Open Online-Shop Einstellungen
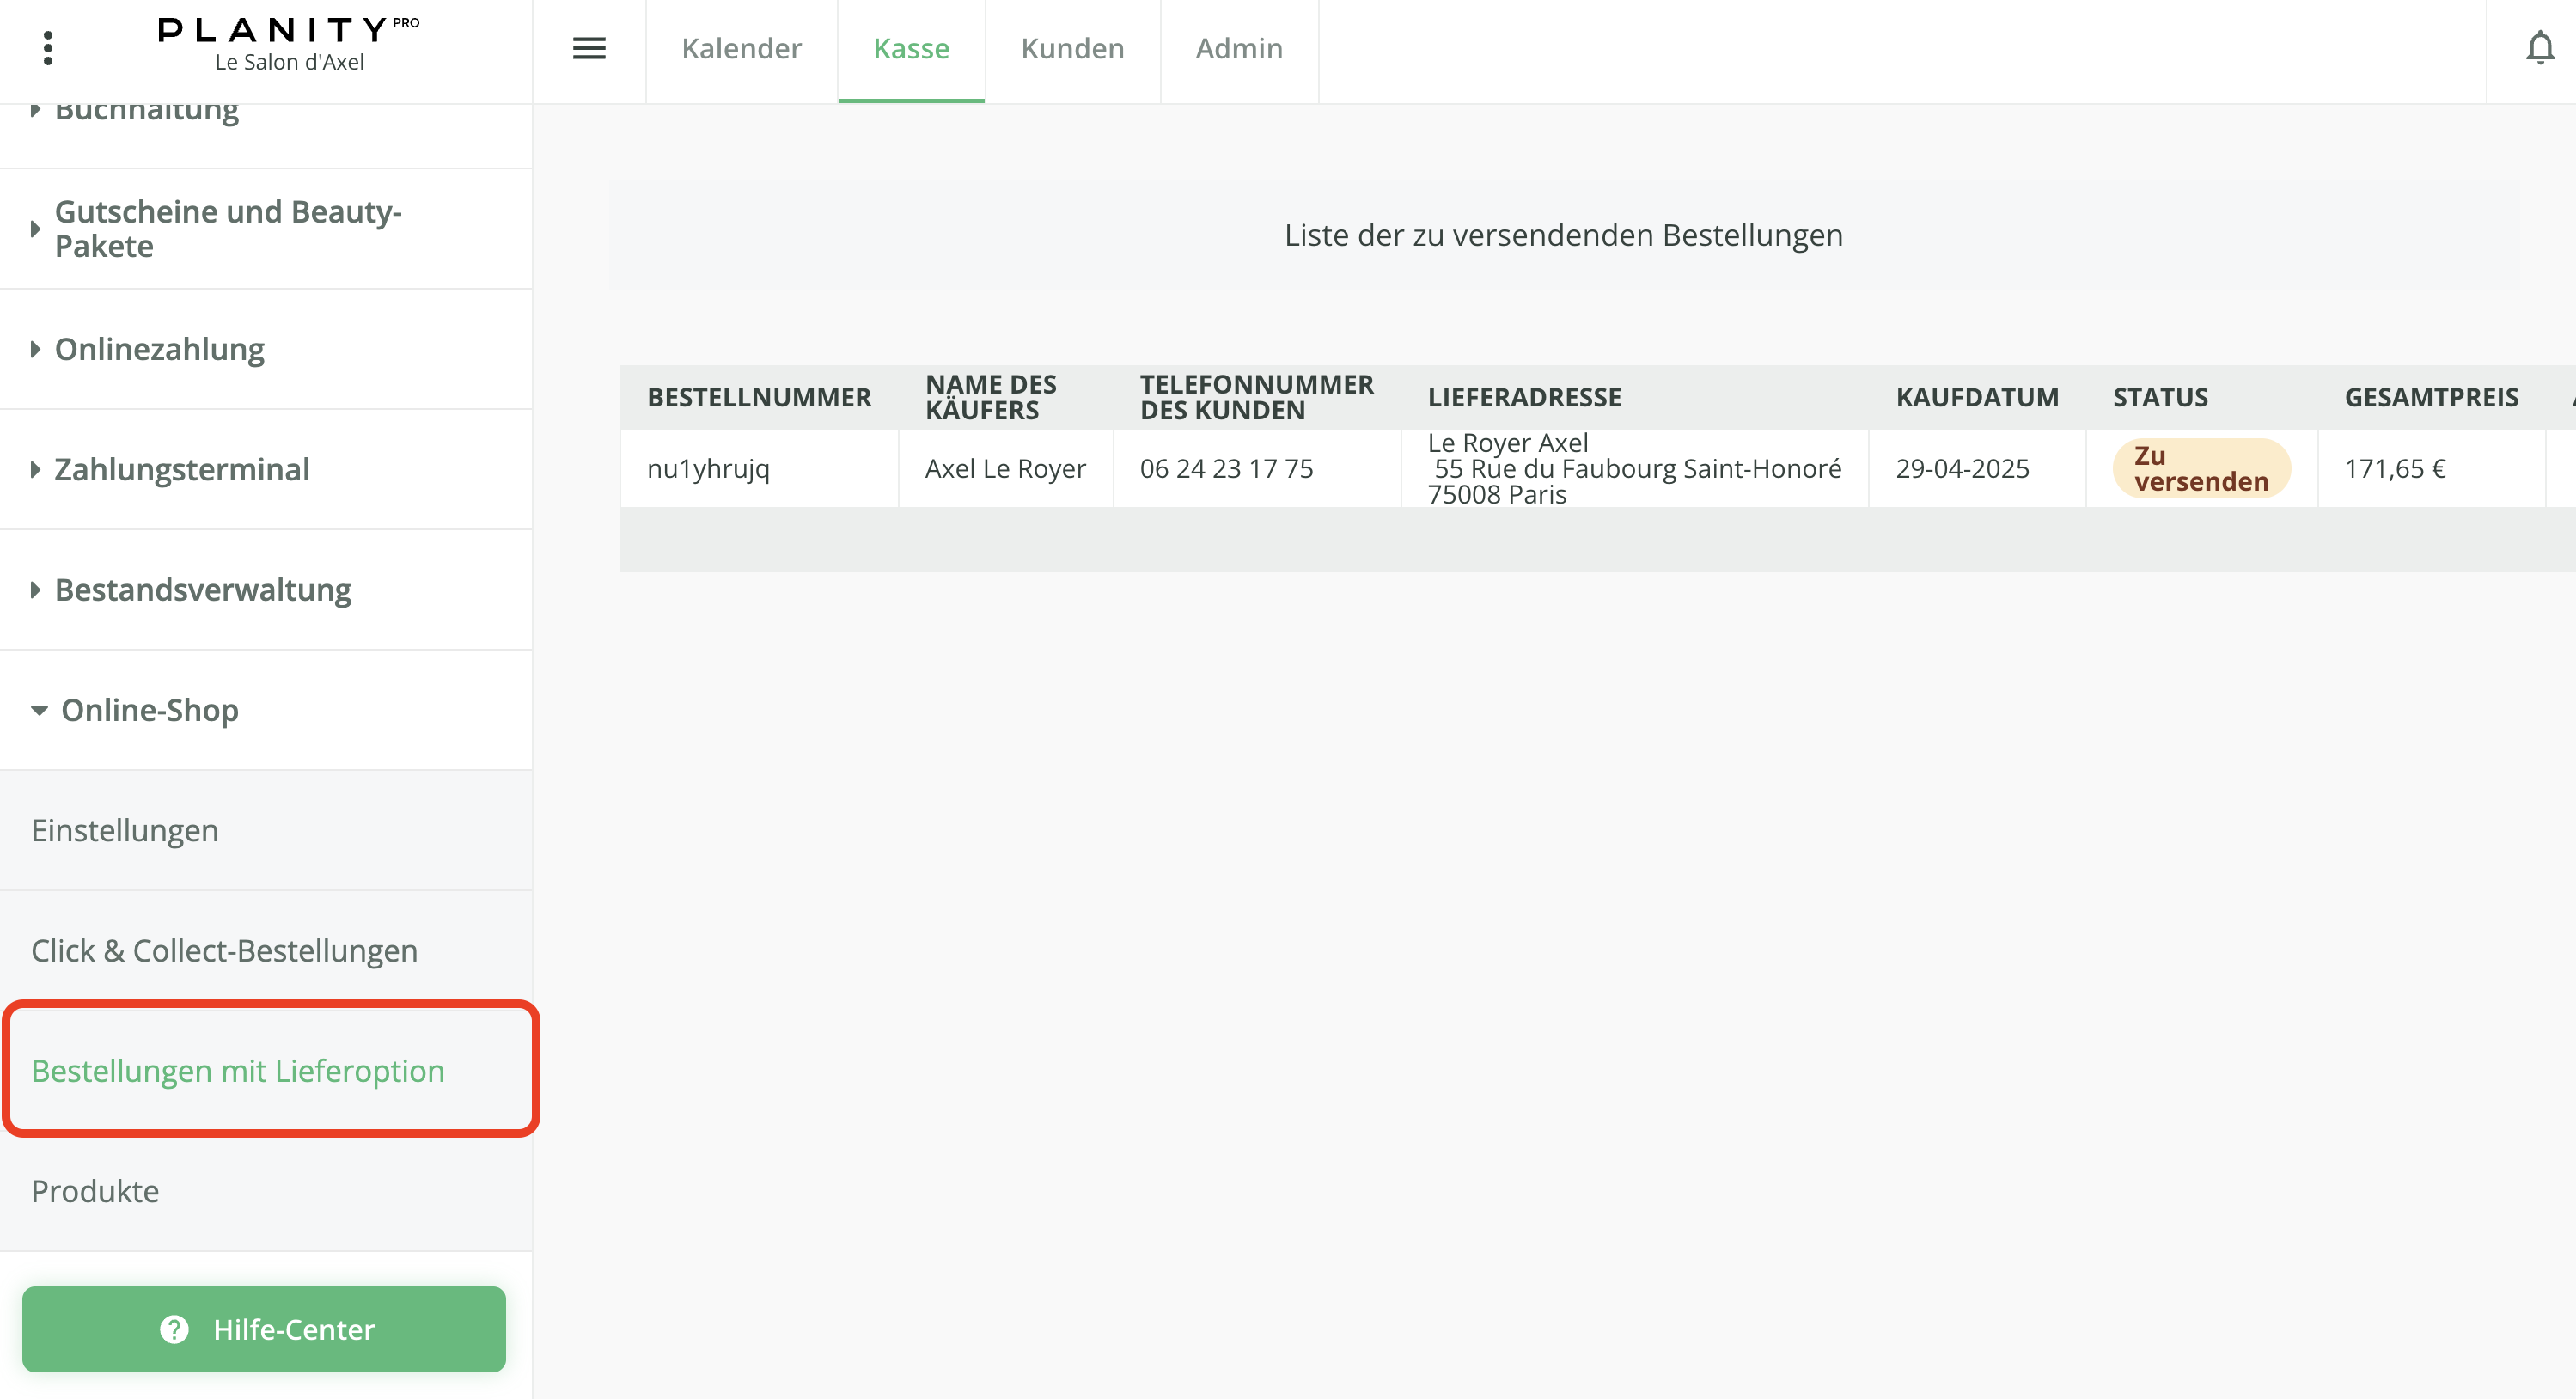This screenshot has width=2576, height=1399. [x=125, y=830]
